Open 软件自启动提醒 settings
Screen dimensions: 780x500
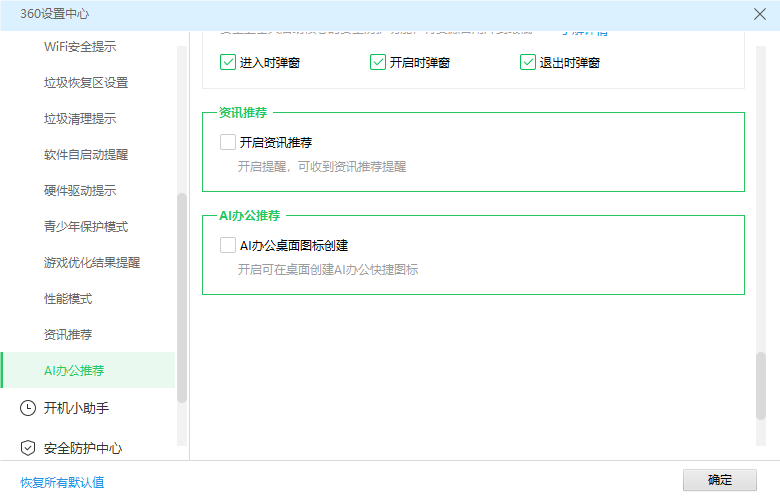tap(86, 155)
